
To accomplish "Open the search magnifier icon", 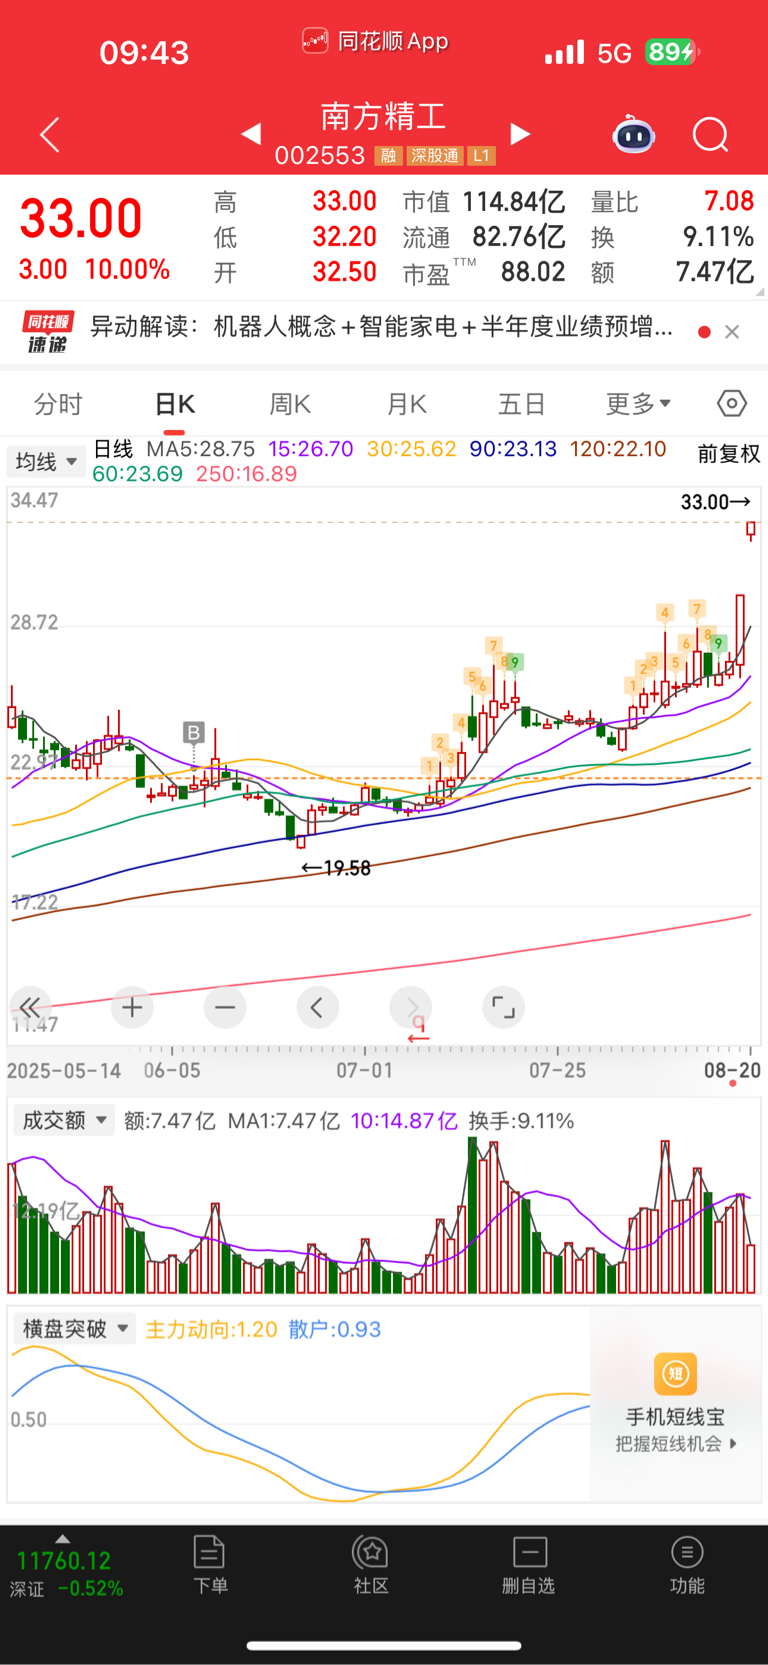I will 711,134.
